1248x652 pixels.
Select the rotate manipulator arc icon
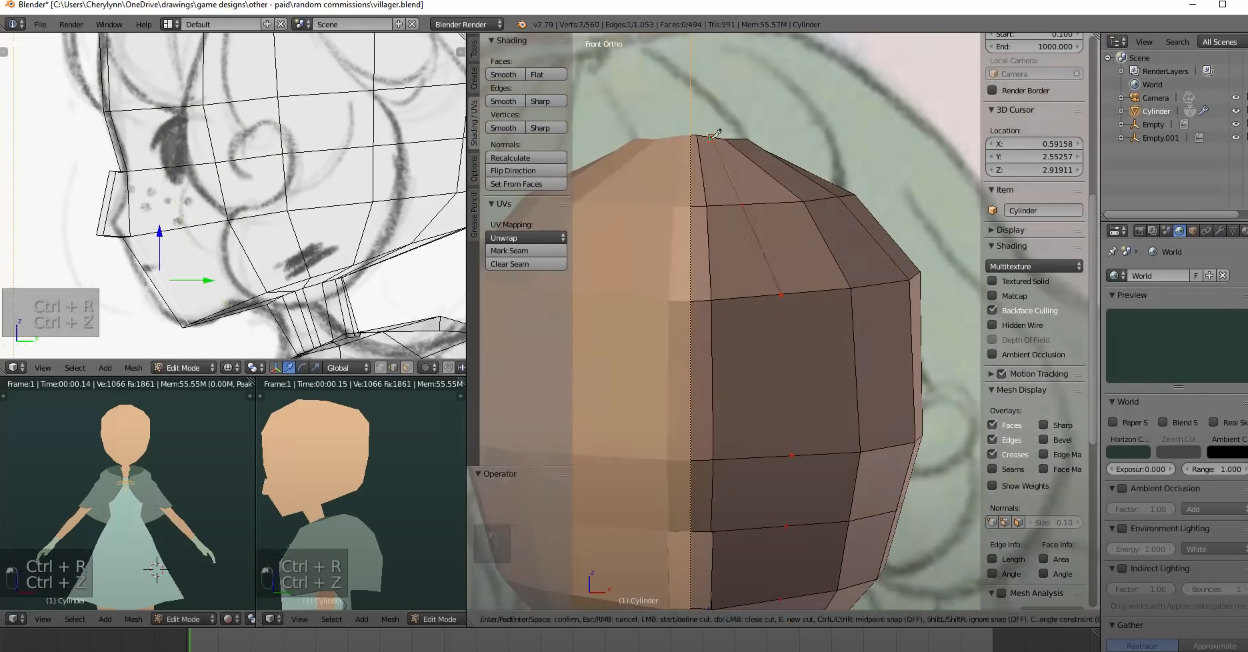coord(302,368)
